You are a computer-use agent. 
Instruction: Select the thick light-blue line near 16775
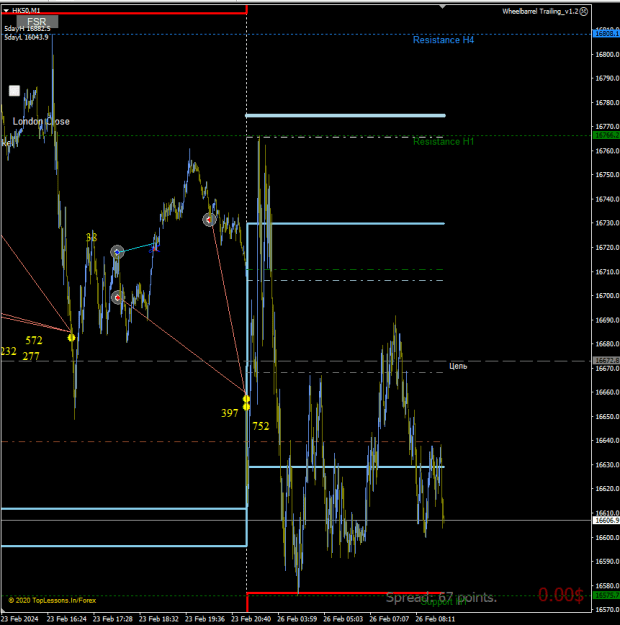tap(345, 116)
